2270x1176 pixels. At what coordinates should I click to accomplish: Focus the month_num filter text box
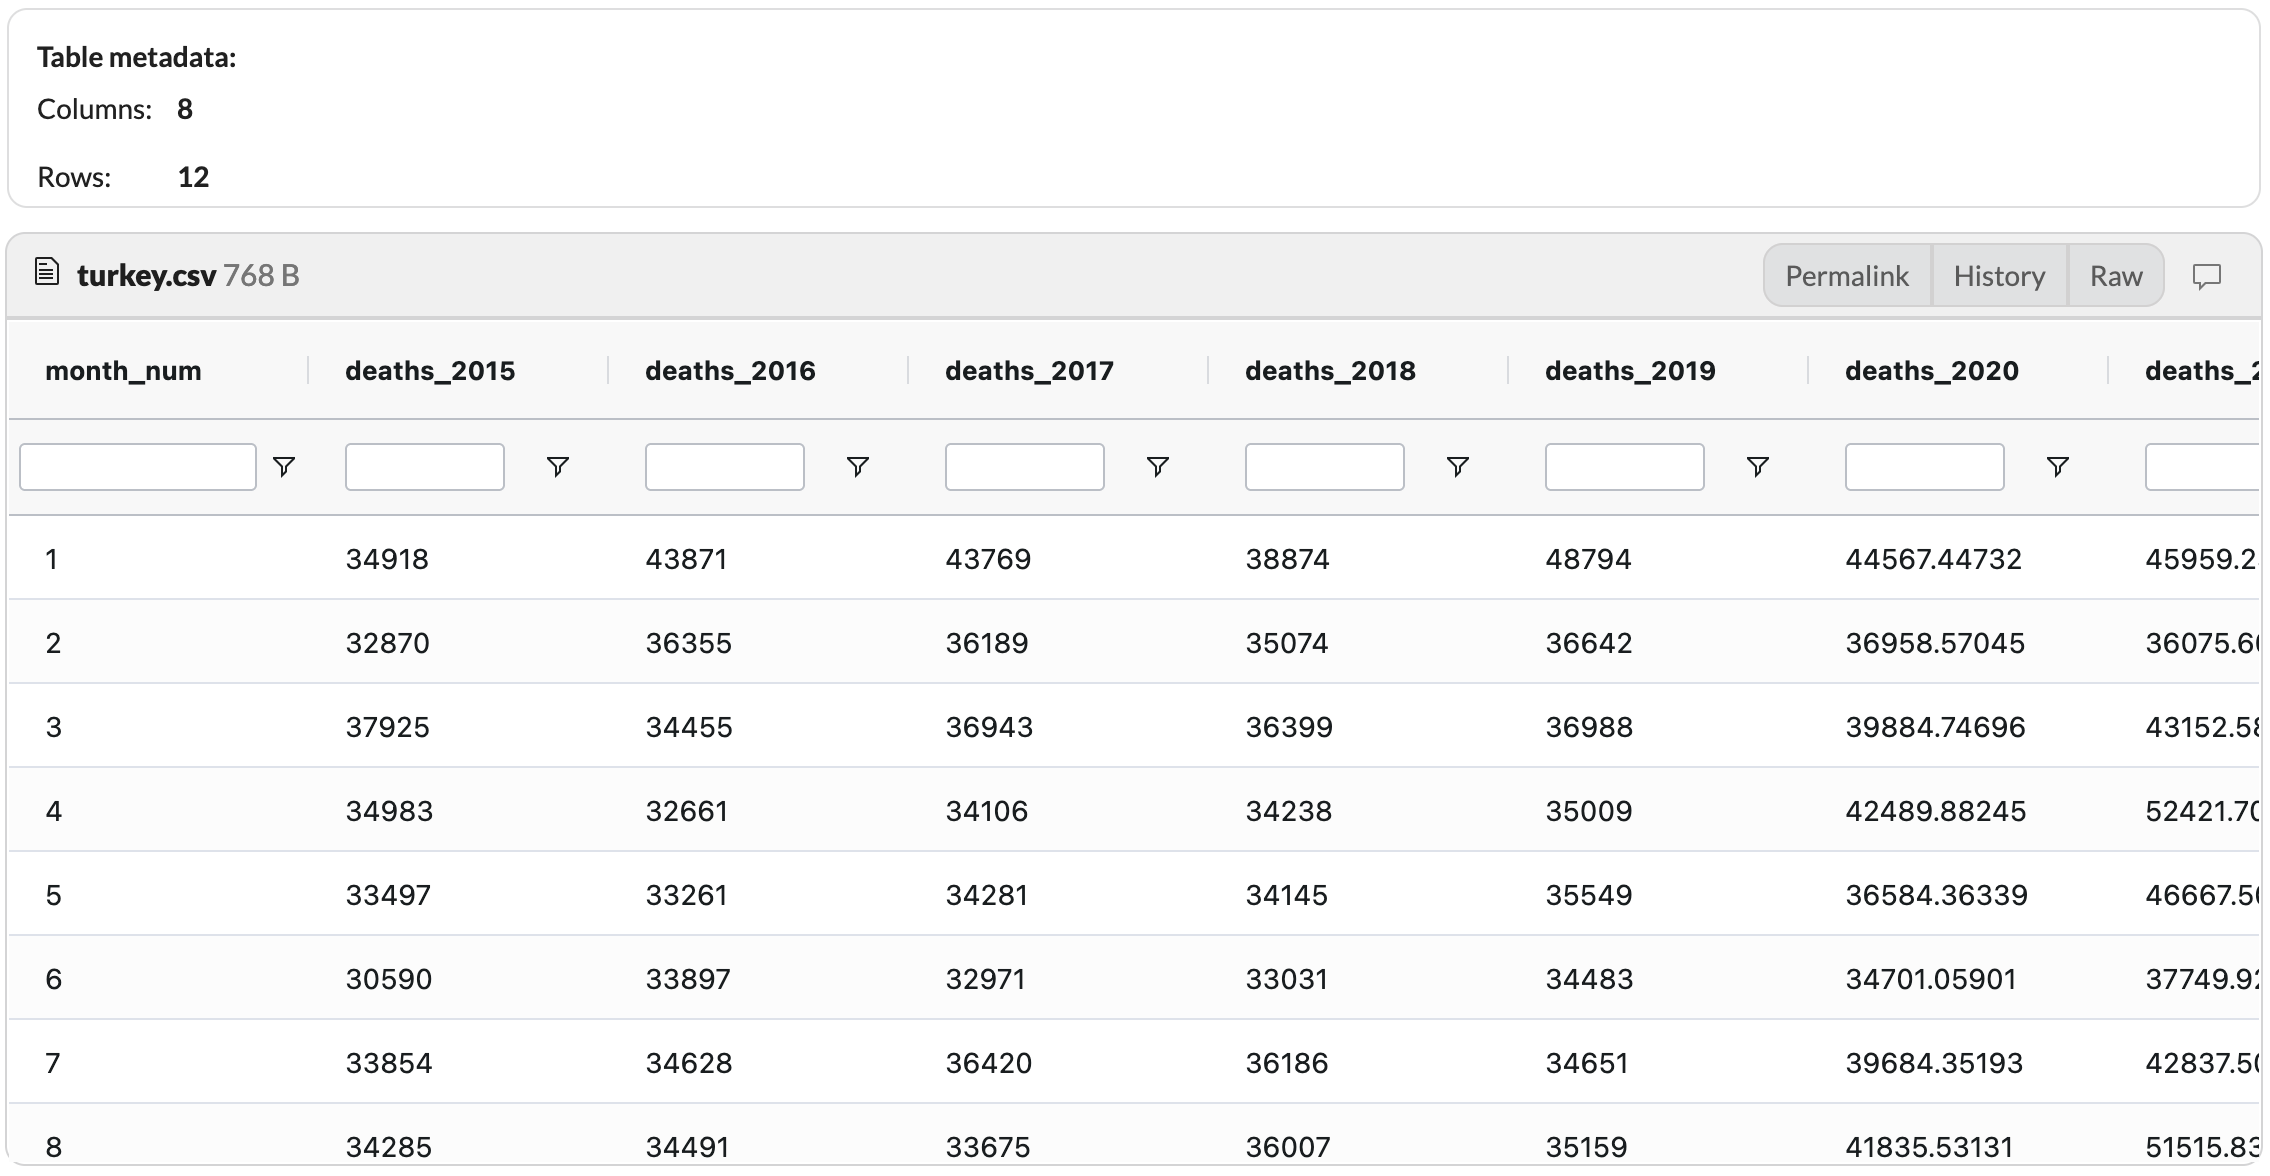(138, 467)
